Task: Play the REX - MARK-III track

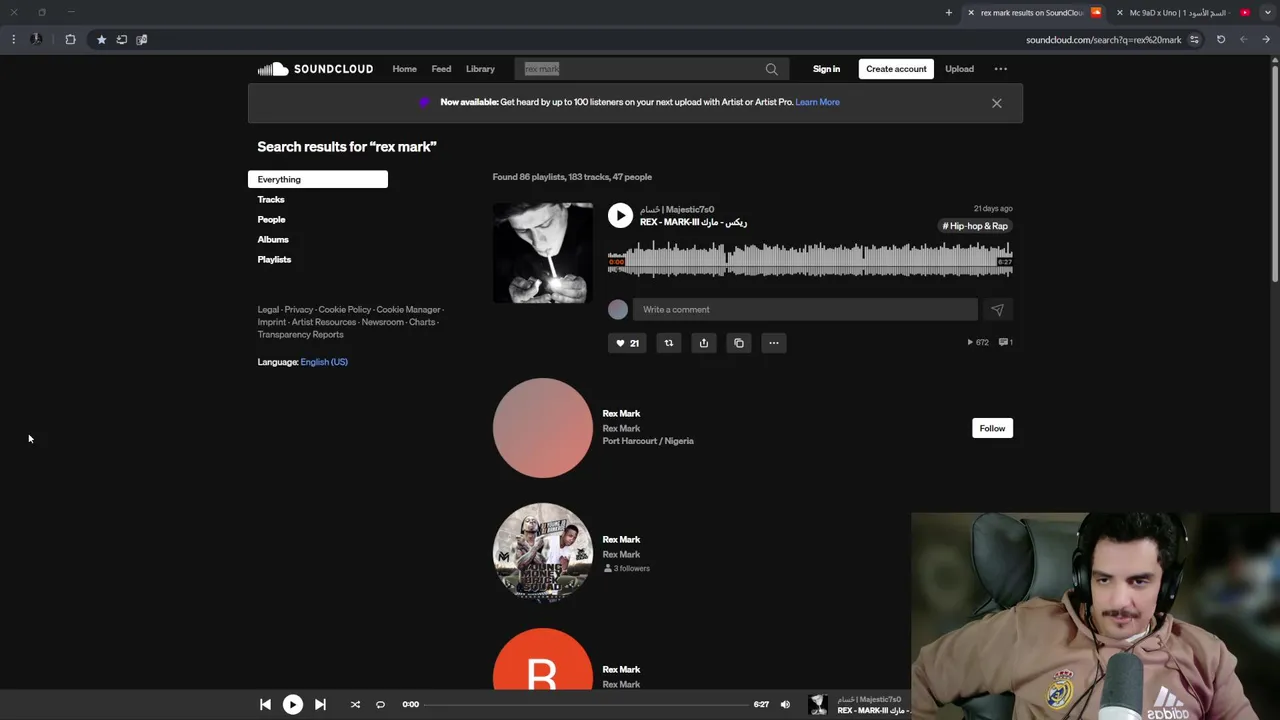Action: point(620,215)
